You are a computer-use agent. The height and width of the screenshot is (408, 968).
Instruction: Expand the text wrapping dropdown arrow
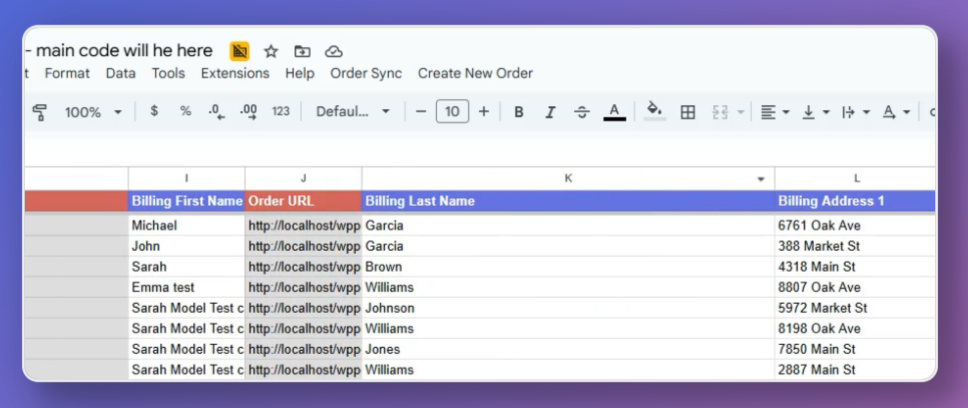(x=866, y=112)
